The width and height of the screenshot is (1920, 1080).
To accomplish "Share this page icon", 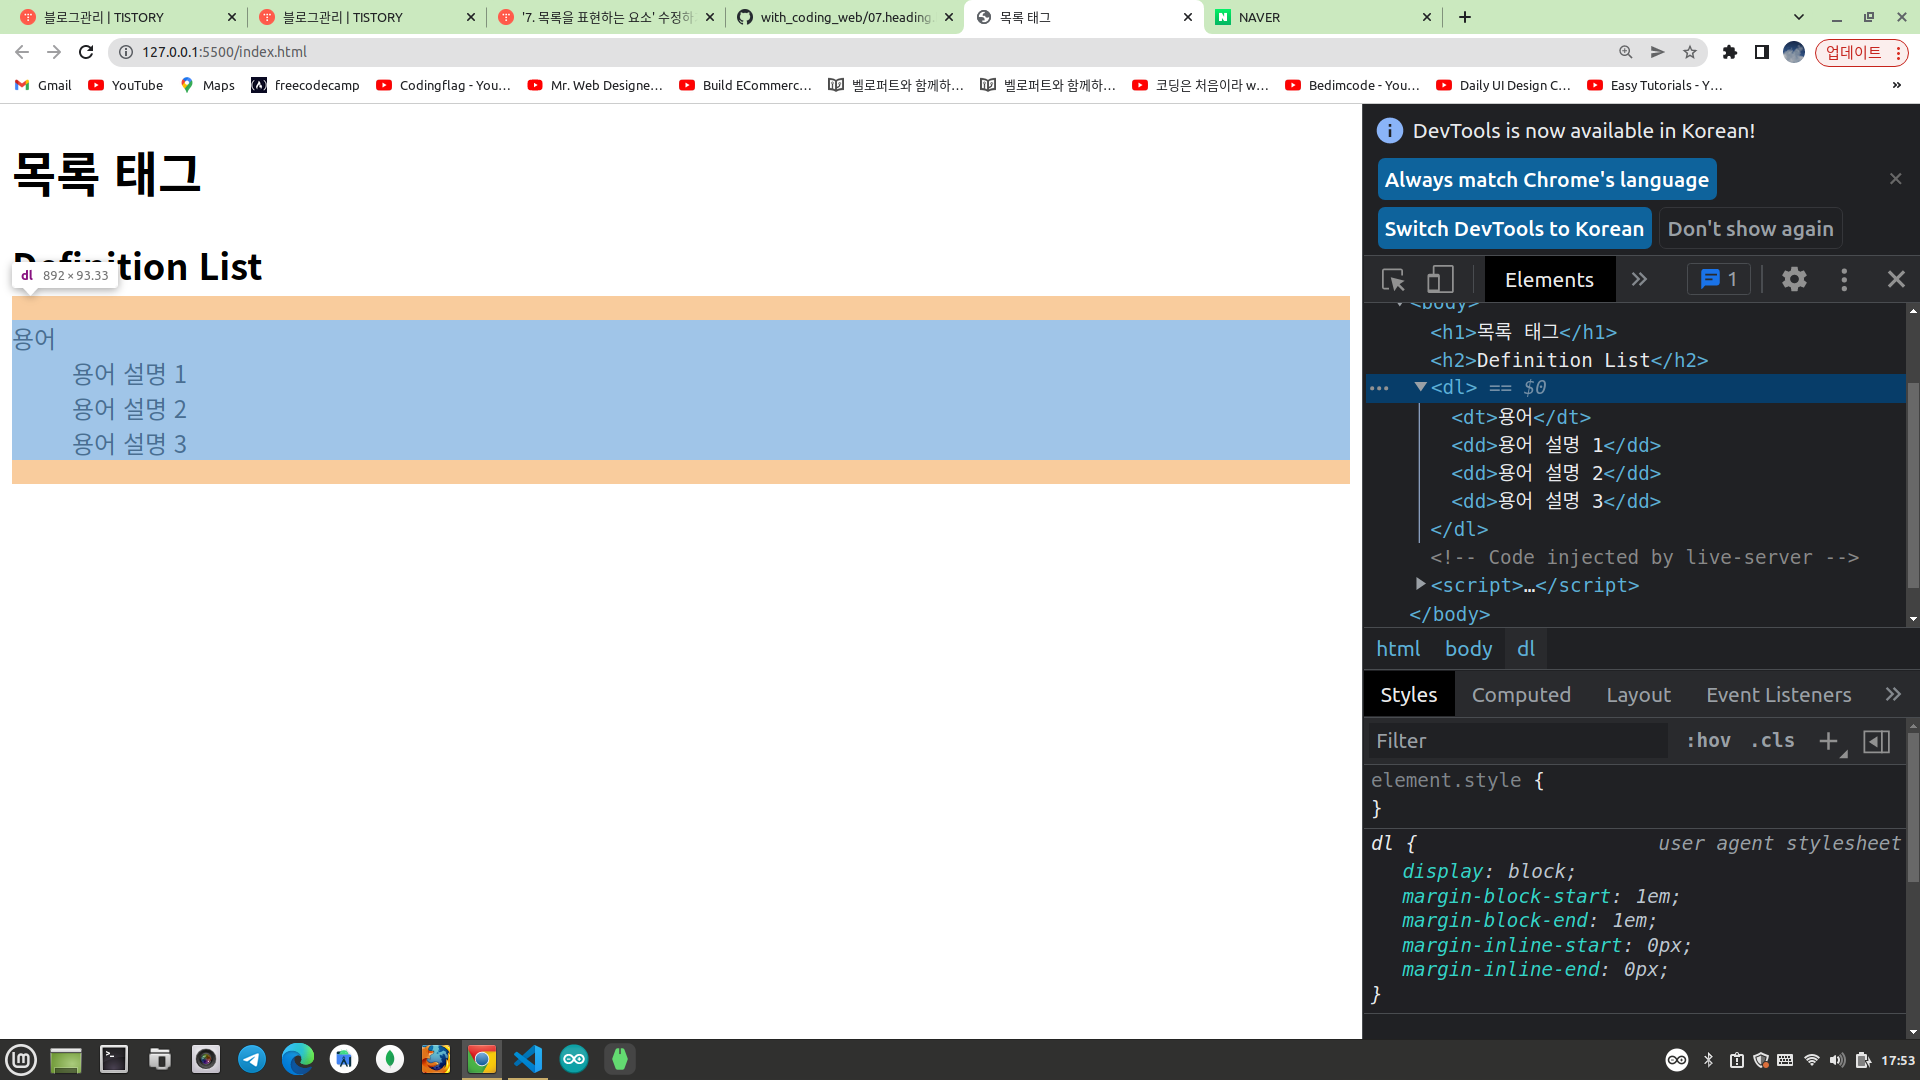I will point(1657,52).
